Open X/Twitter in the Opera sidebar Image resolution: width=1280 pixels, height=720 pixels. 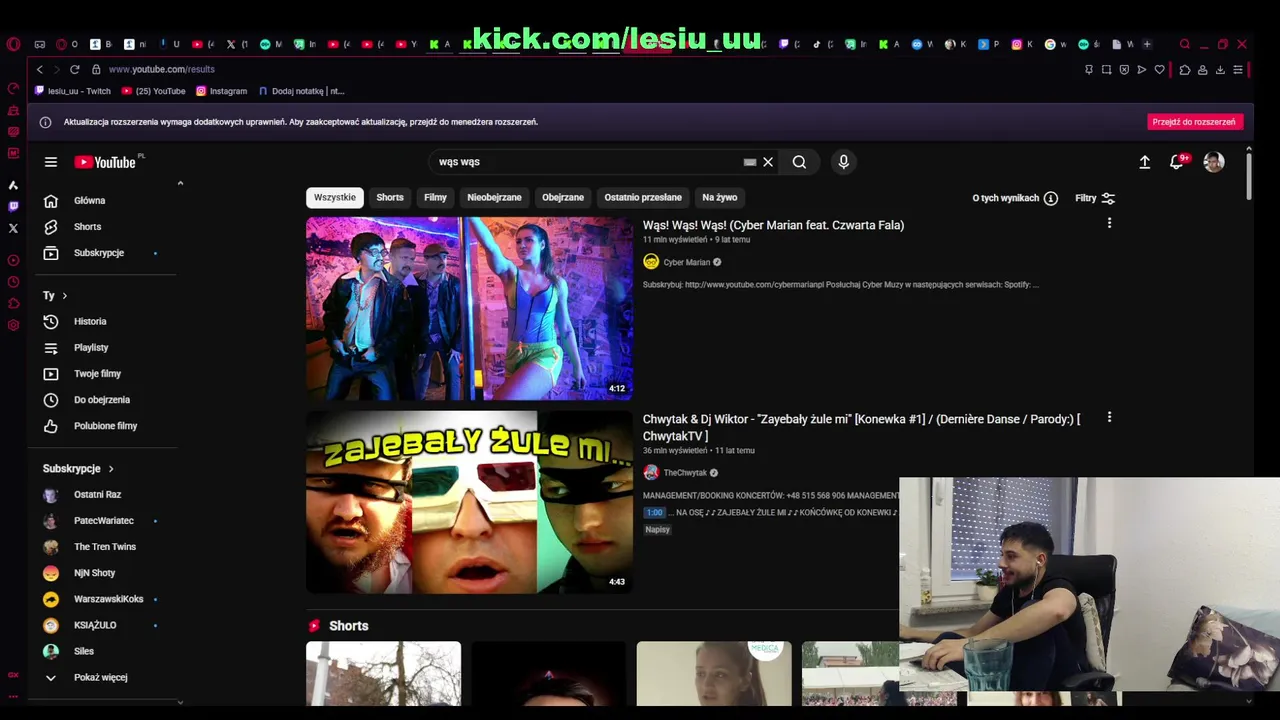[13, 228]
